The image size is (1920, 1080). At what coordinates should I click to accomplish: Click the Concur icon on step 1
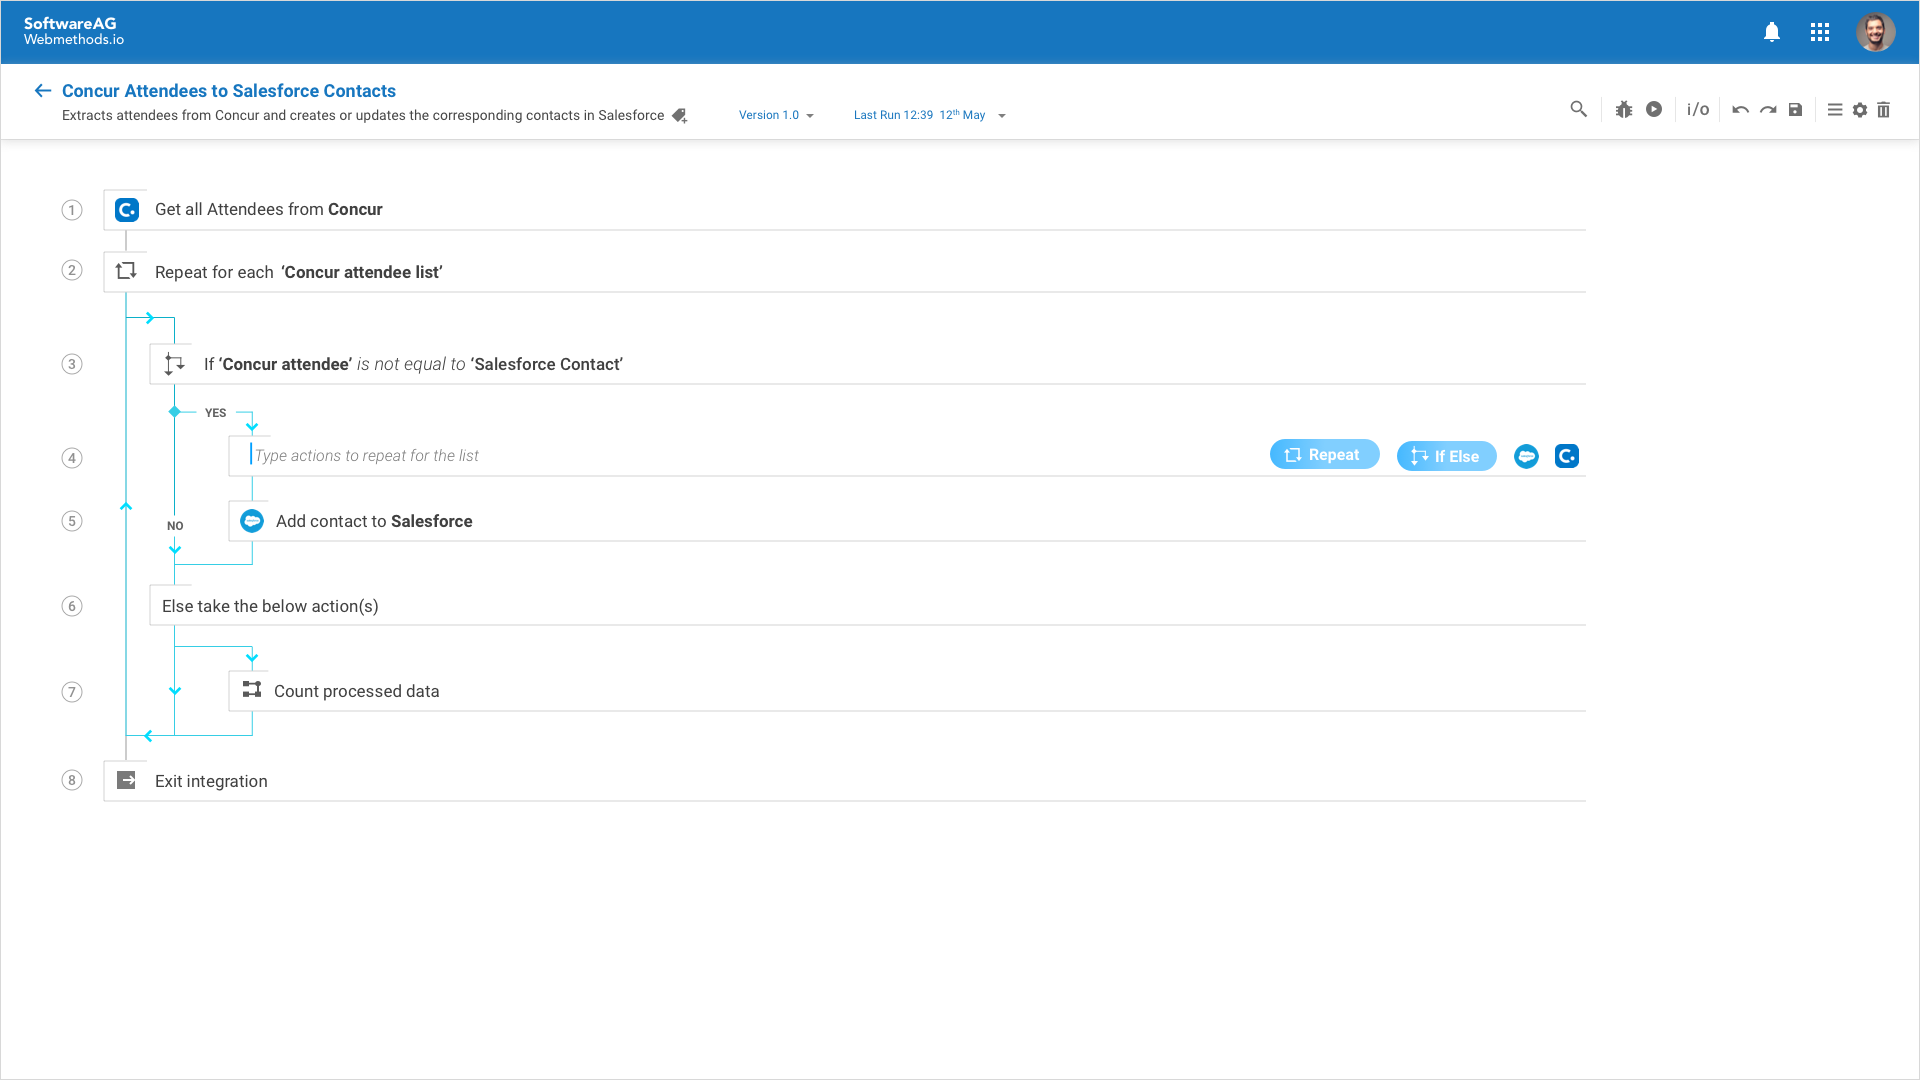click(x=127, y=210)
